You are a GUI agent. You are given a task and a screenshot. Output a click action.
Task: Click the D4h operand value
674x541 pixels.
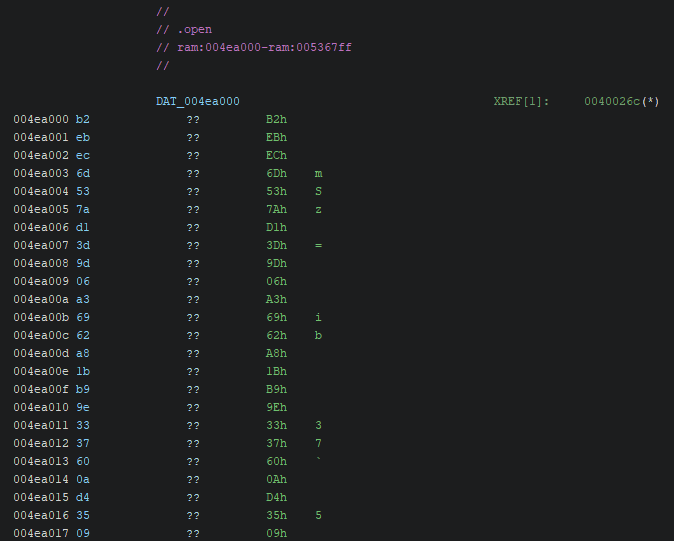276,498
